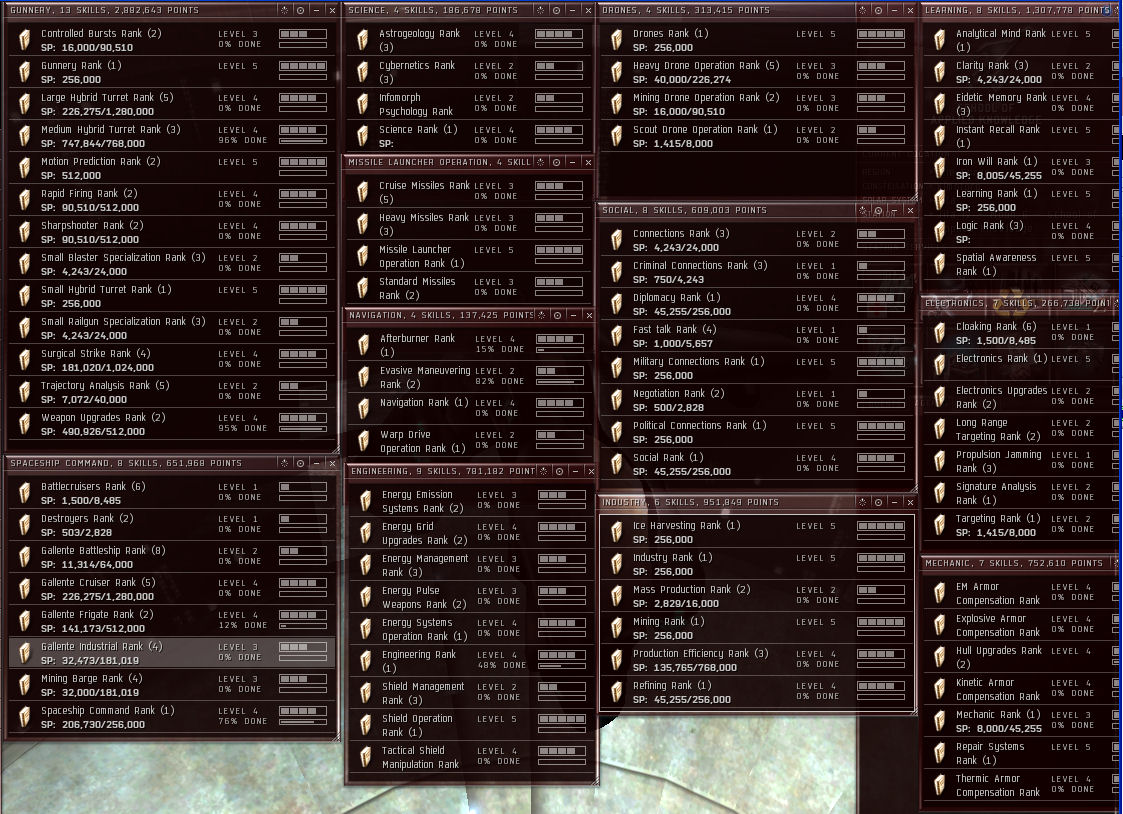Click the Connections skill book icon
Screen dimensions: 1123x814
pyautogui.click(x=617, y=240)
